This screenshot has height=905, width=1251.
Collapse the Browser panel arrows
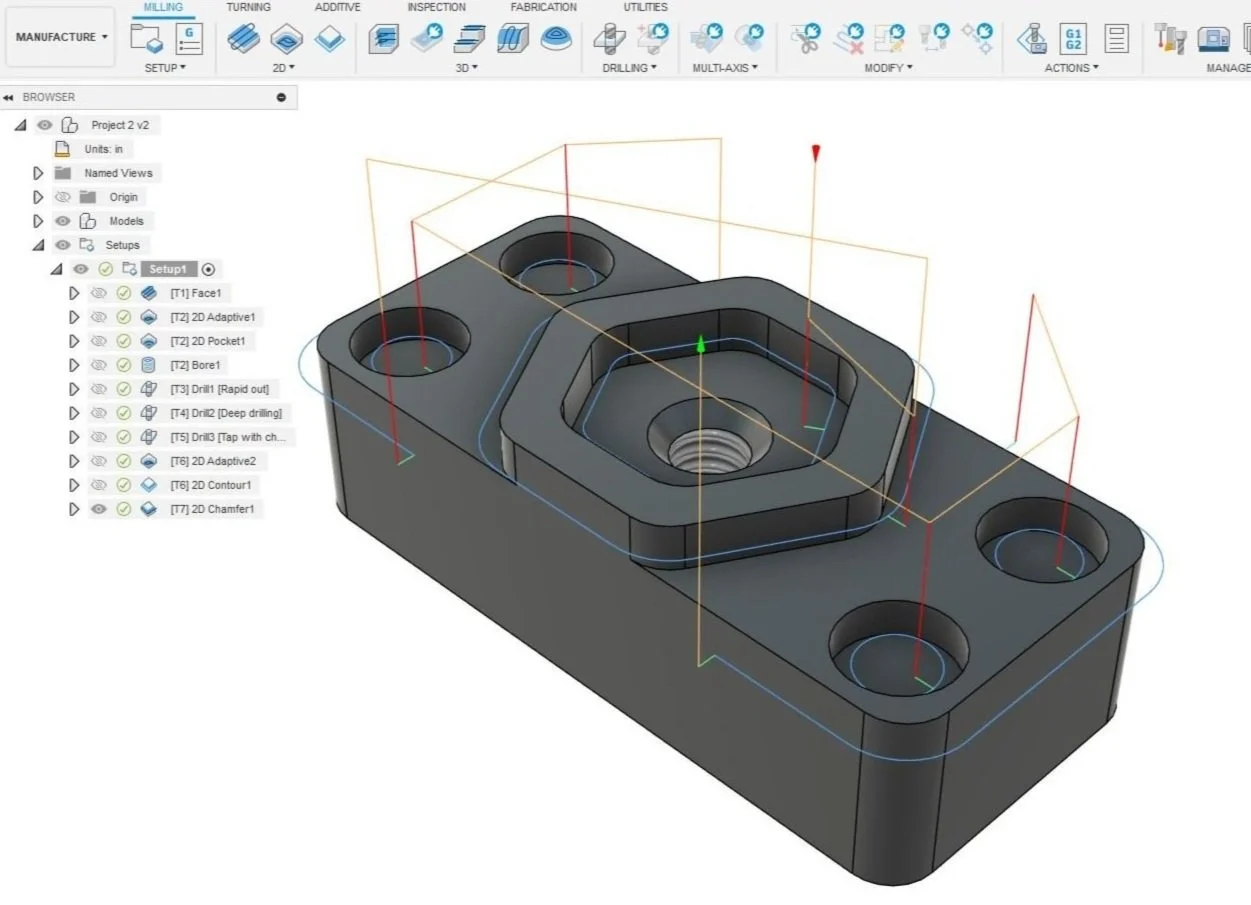tap(9, 97)
